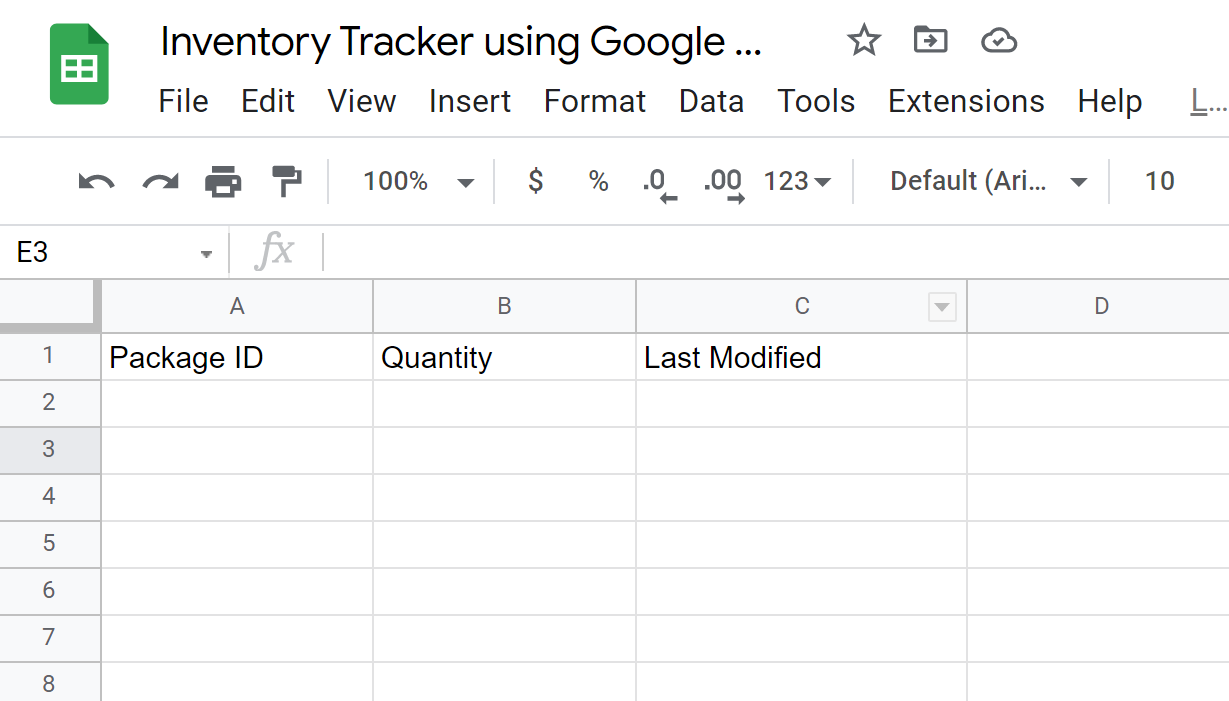This screenshot has height=701, width=1229.
Task: Click the increase decimal places icon
Action: (725, 181)
